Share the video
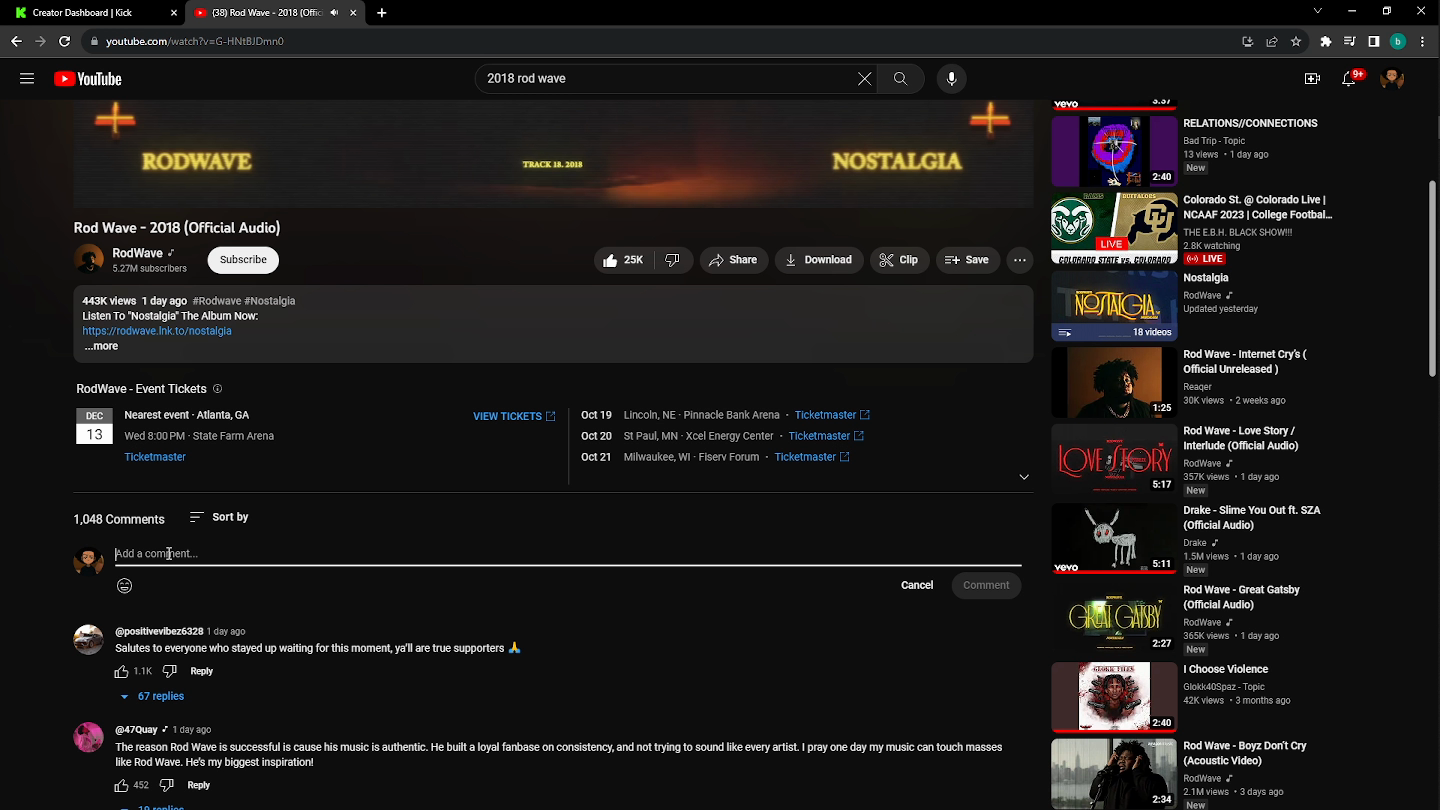1440x810 pixels. tap(734, 260)
